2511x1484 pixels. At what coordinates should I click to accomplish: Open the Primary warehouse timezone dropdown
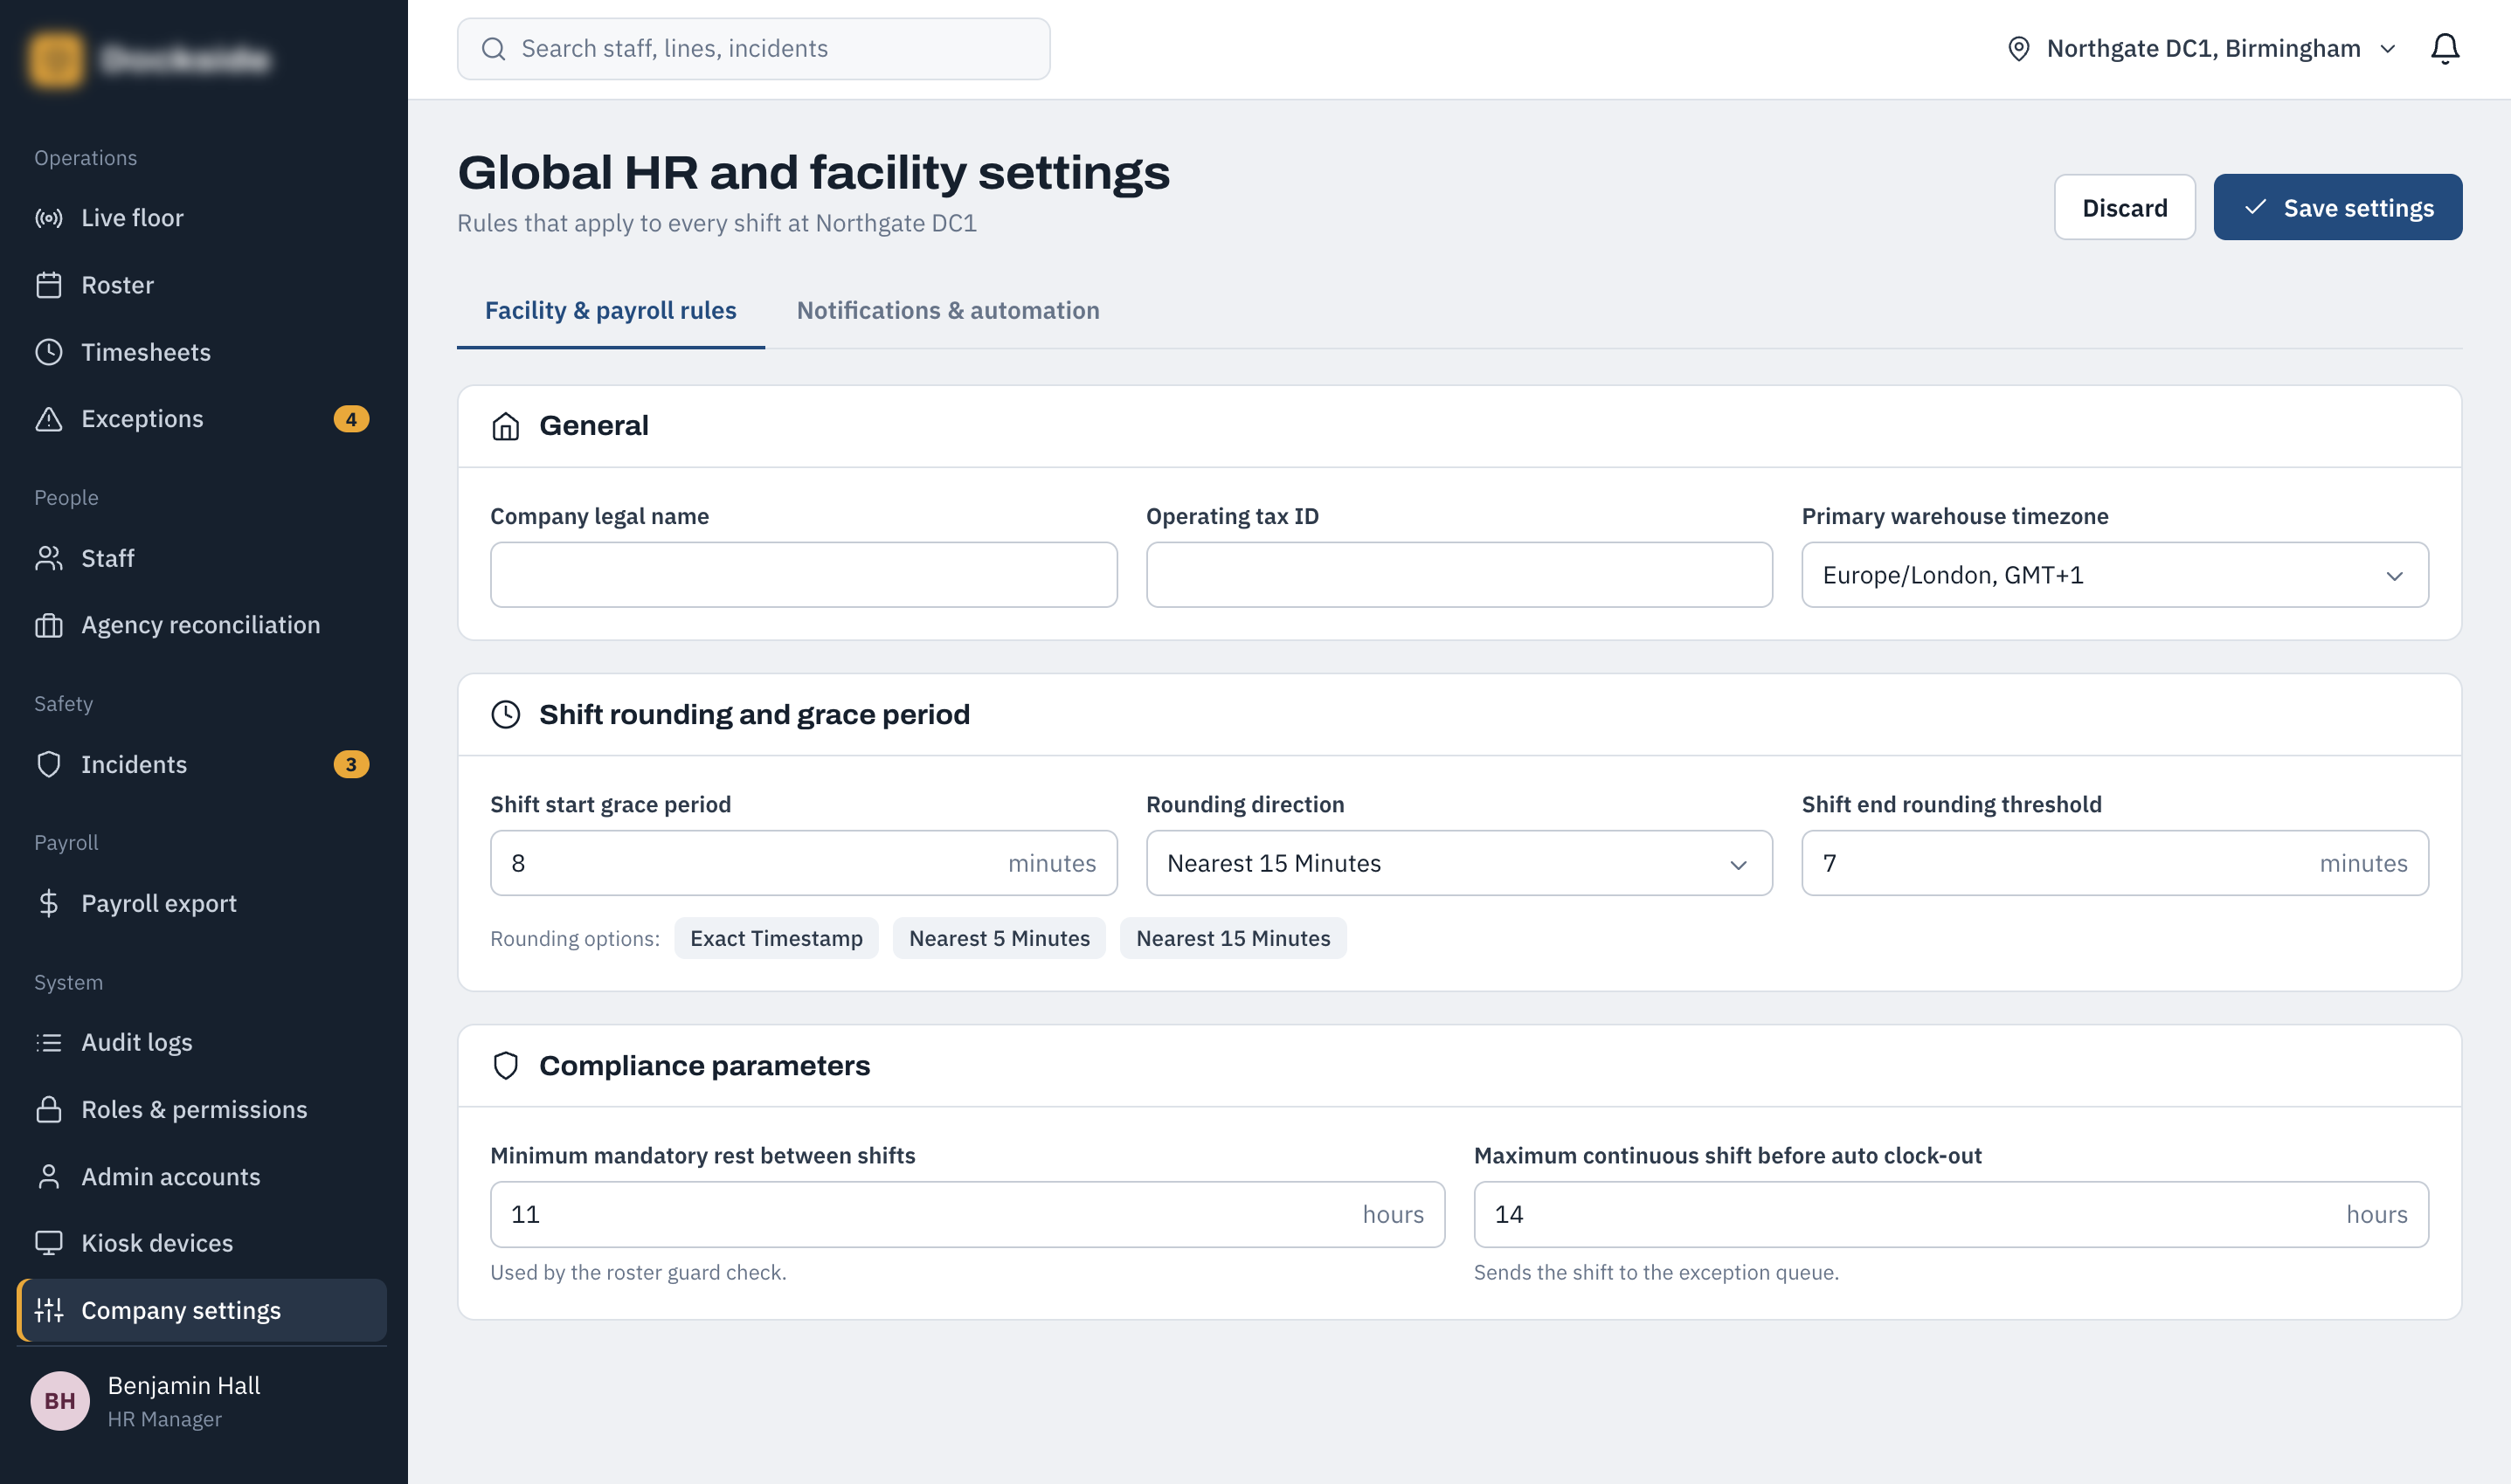(2114, 575)
